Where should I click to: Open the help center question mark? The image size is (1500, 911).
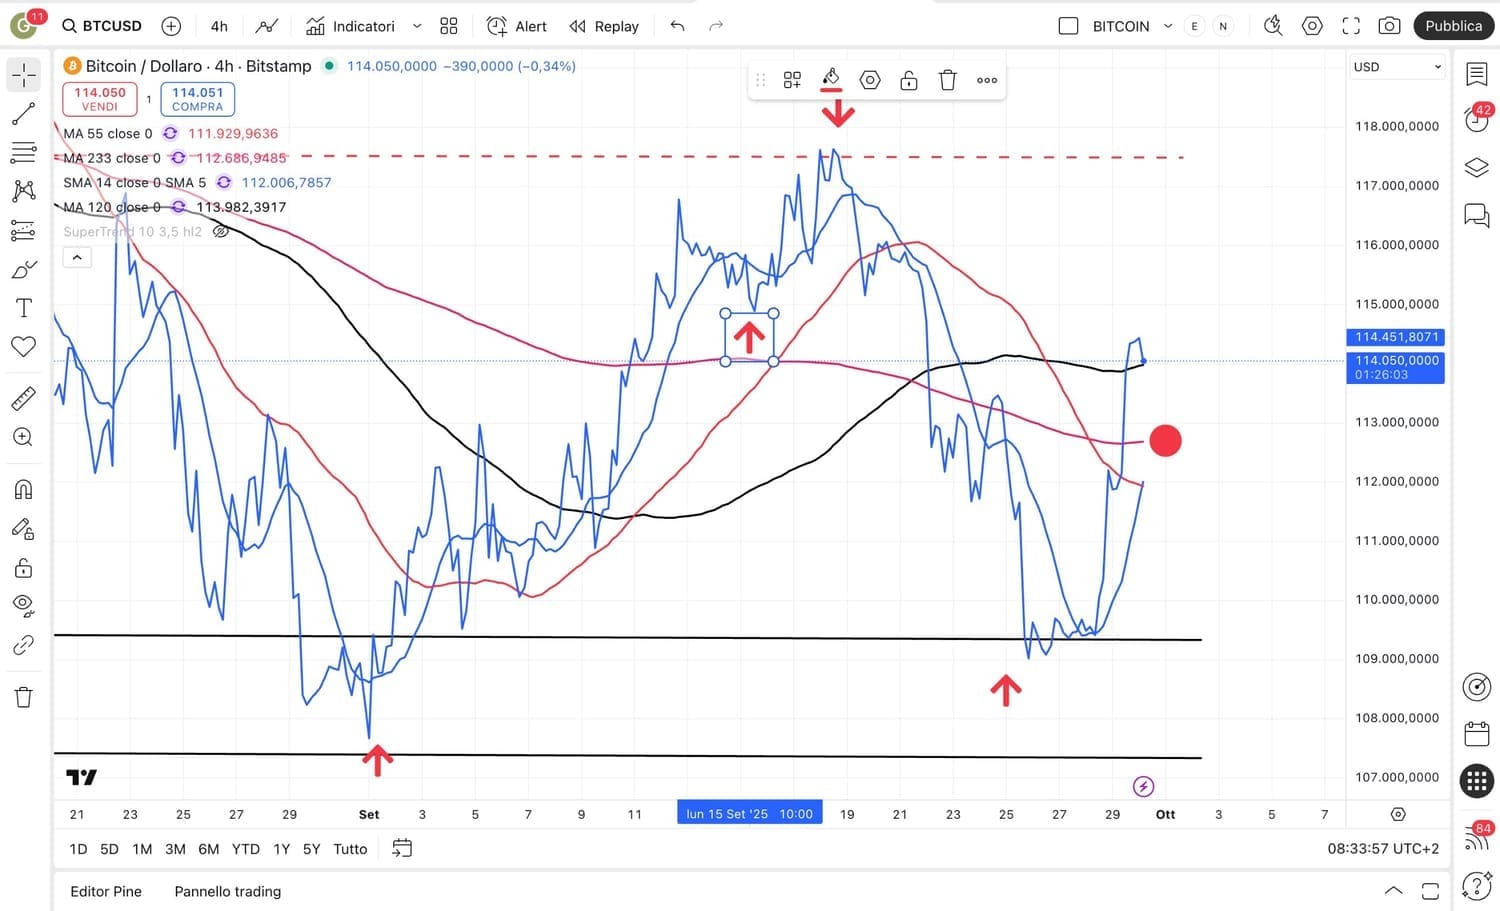click(1477, 885)
